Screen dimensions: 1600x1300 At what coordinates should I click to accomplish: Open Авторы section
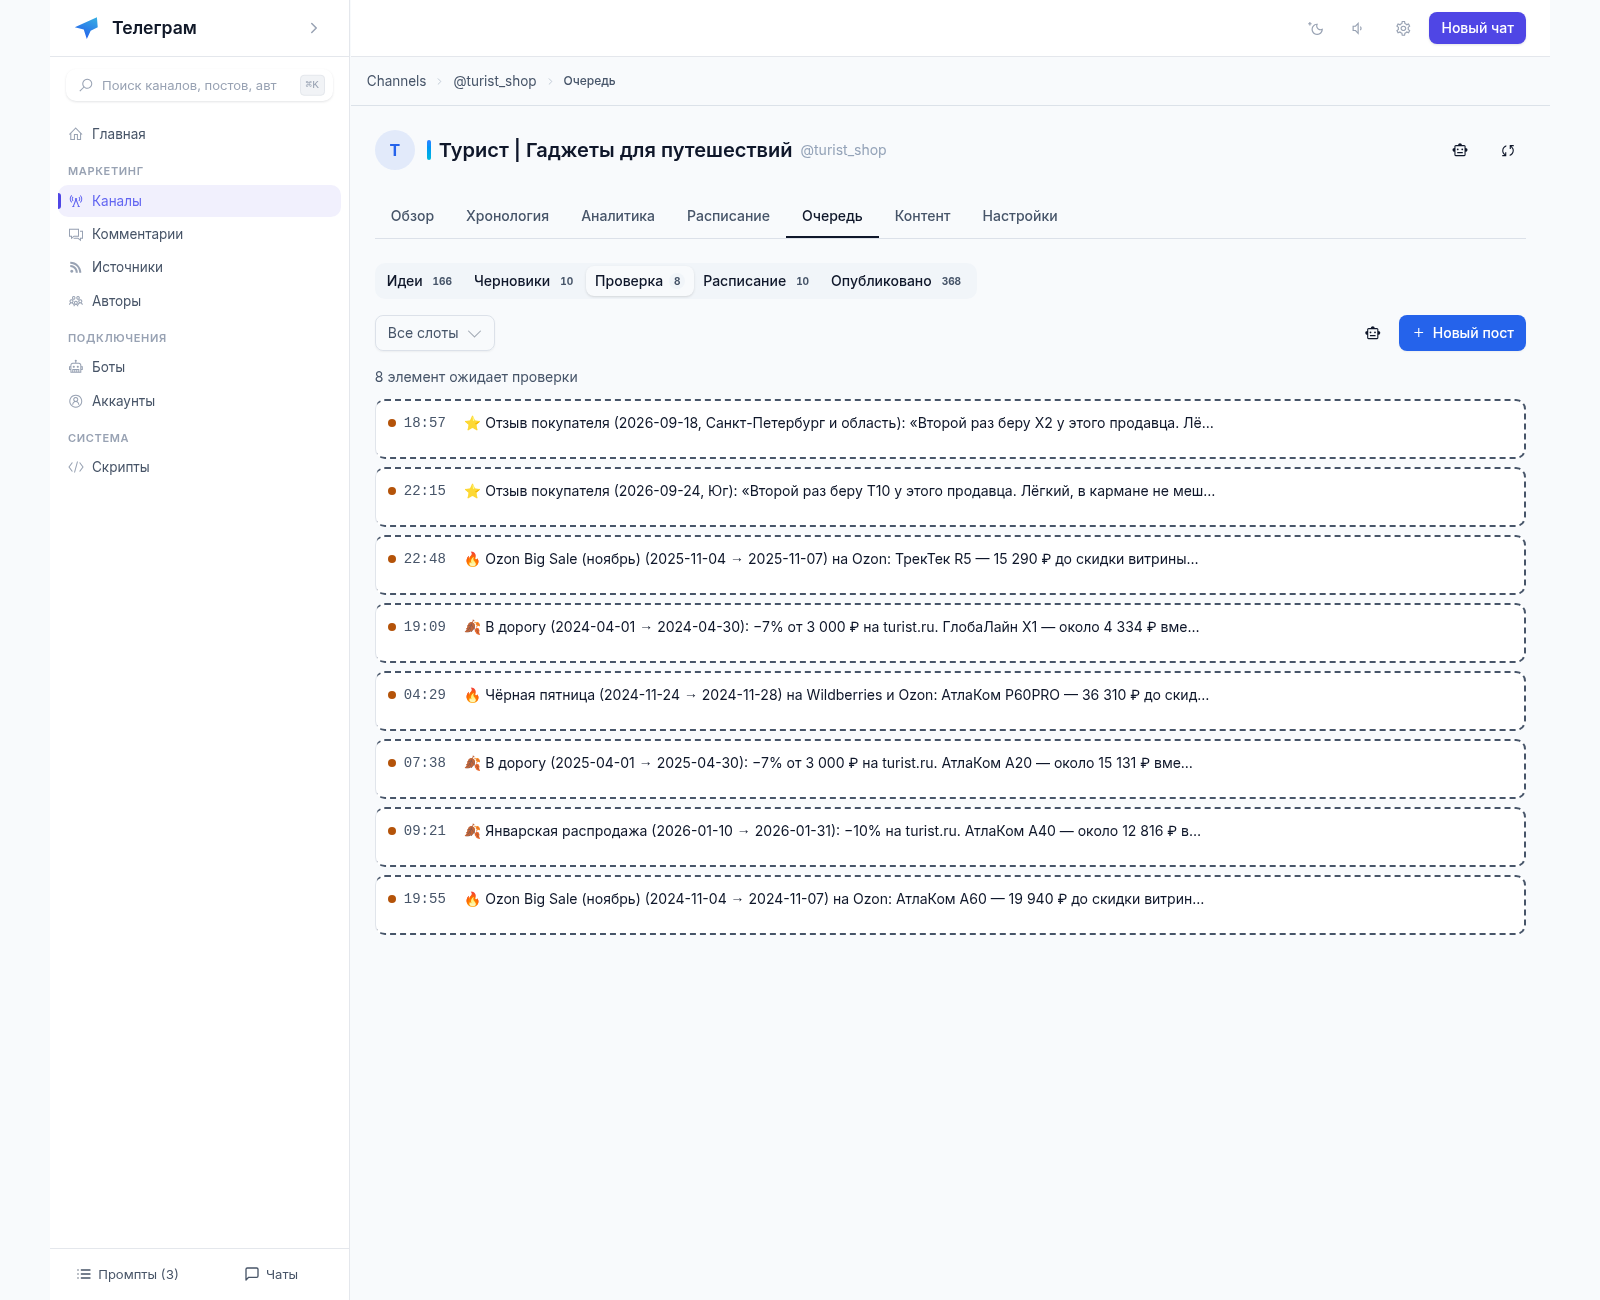point(199,301)
